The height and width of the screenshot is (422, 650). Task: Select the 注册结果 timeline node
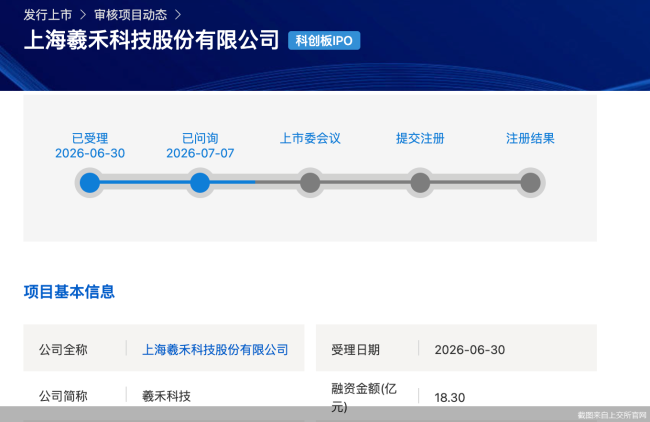531,183
